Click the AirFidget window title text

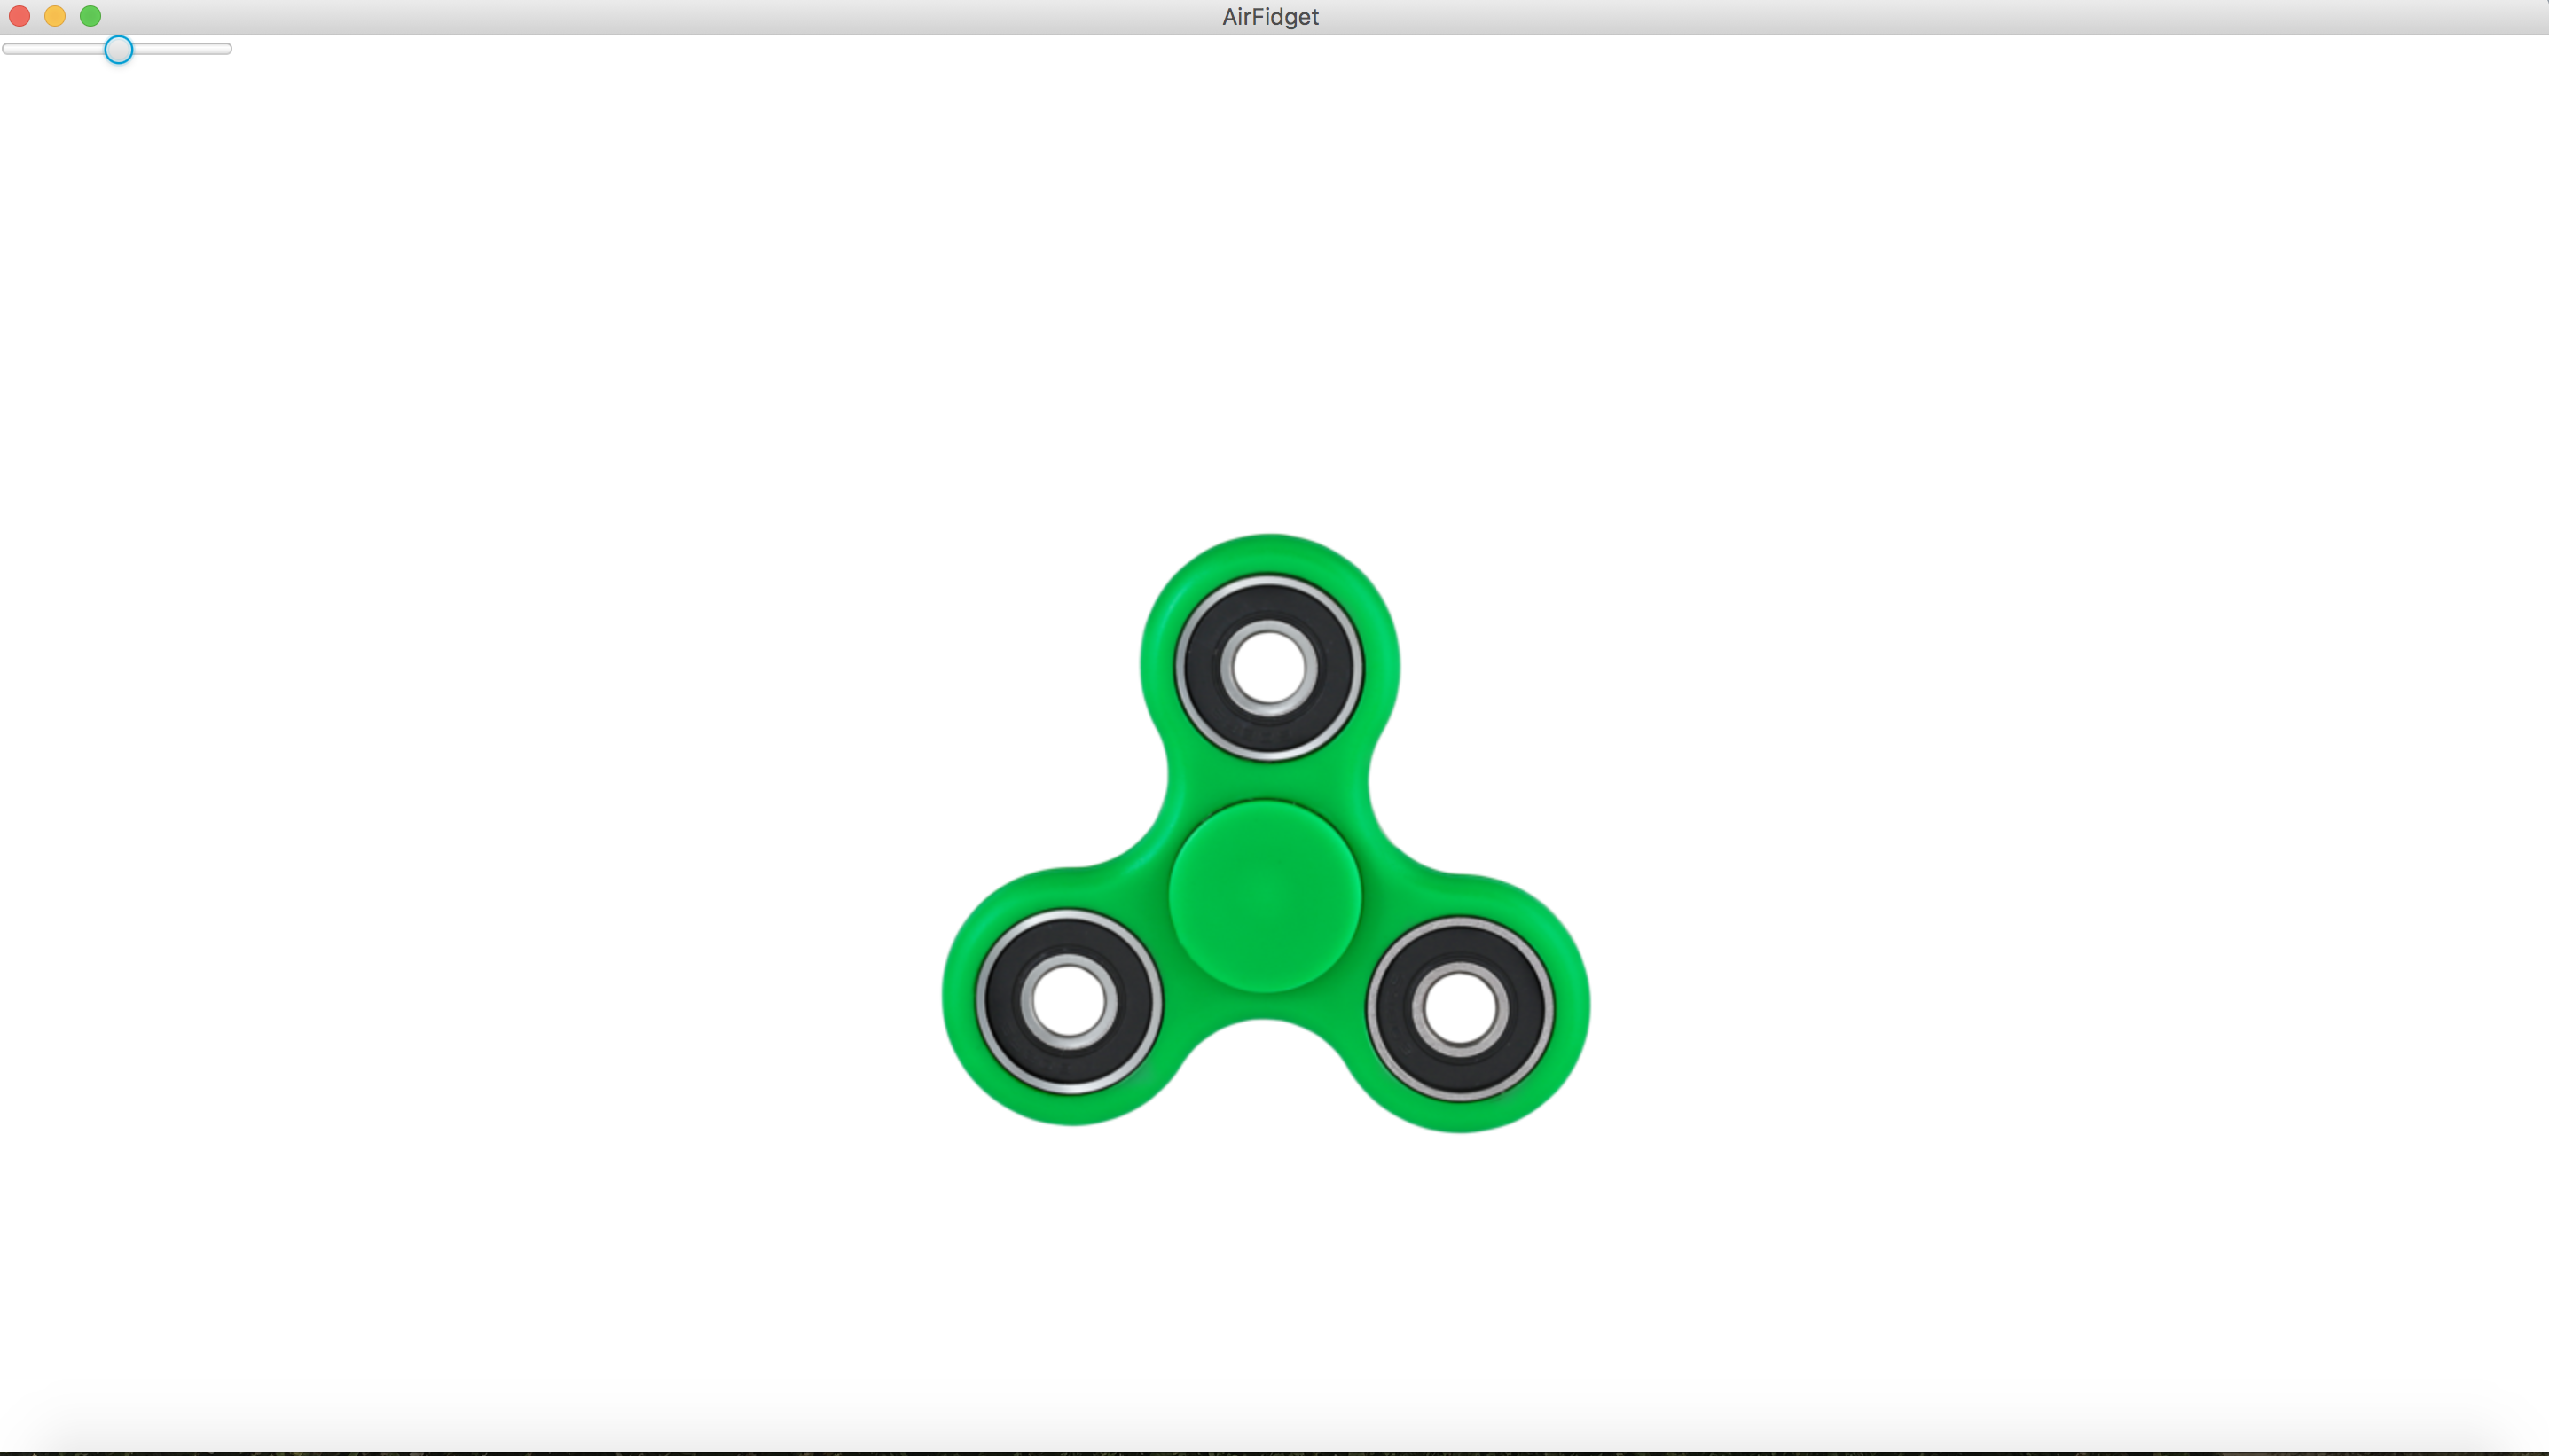click(1270, 17)
